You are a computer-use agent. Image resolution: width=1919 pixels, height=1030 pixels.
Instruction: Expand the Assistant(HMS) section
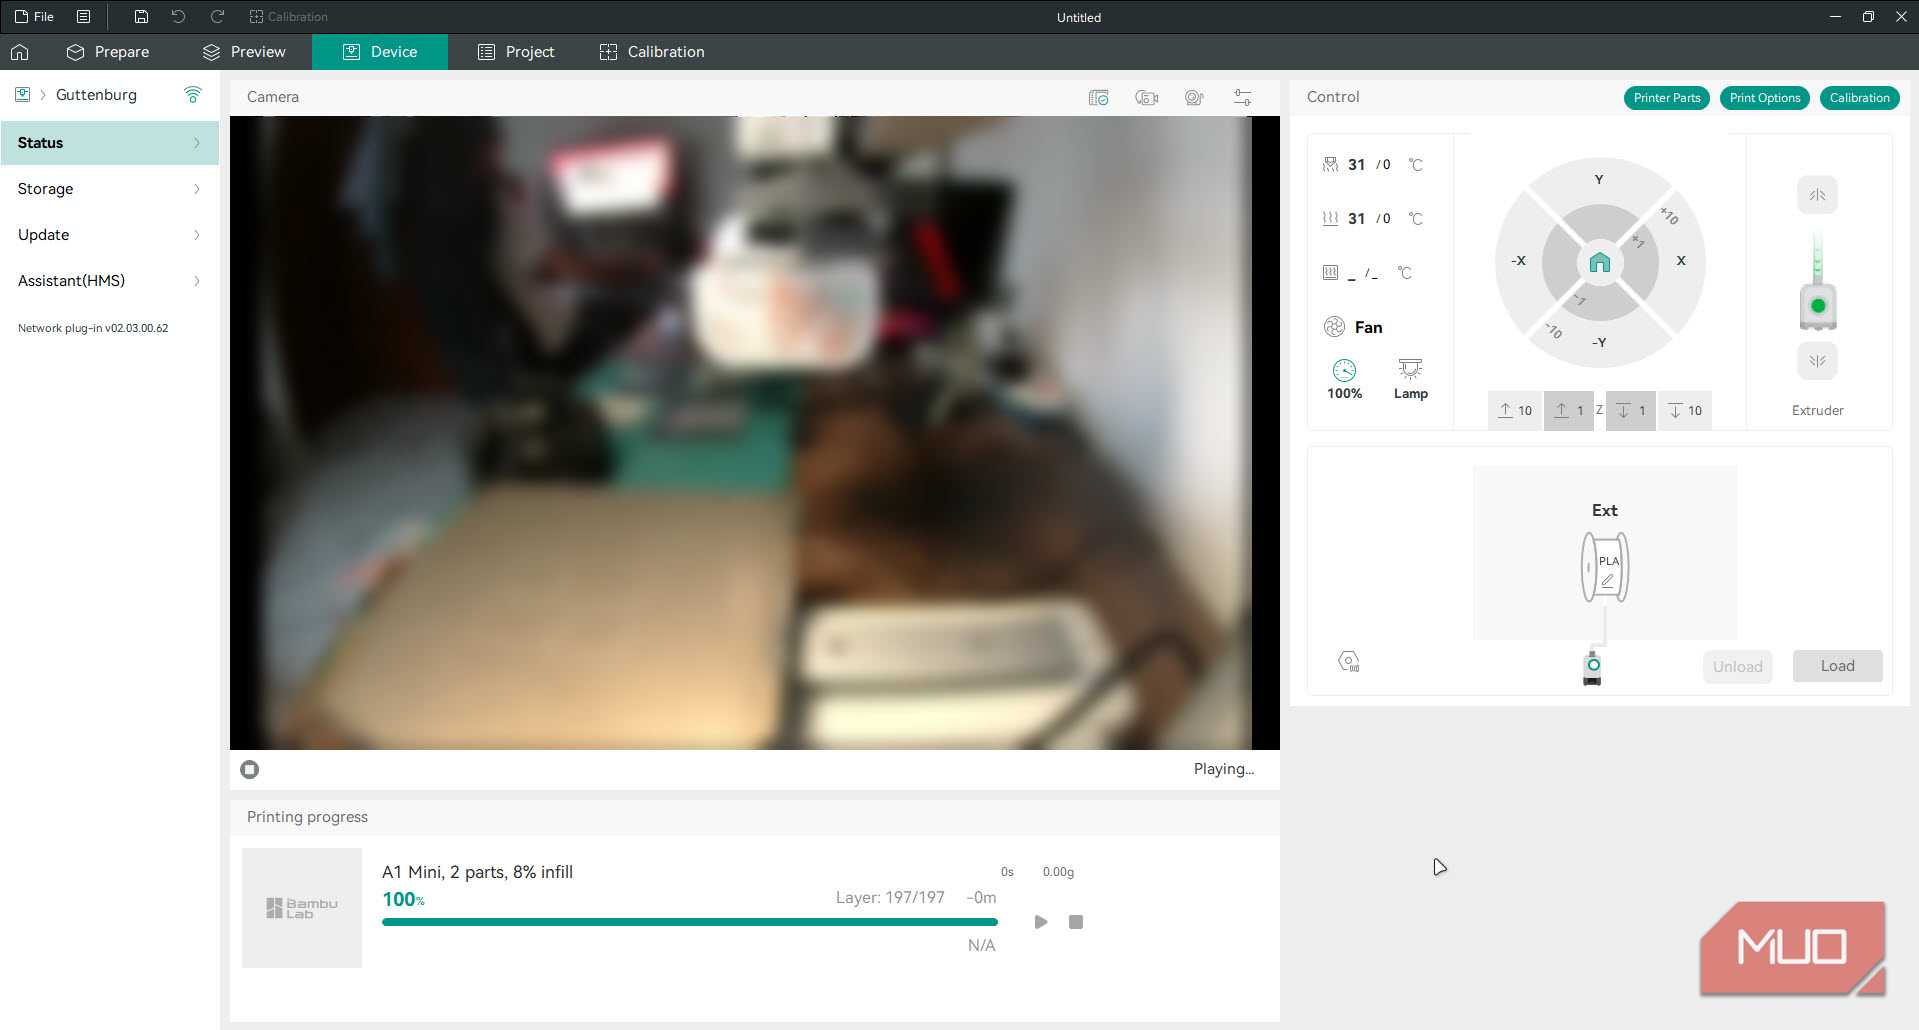point(110,281)
